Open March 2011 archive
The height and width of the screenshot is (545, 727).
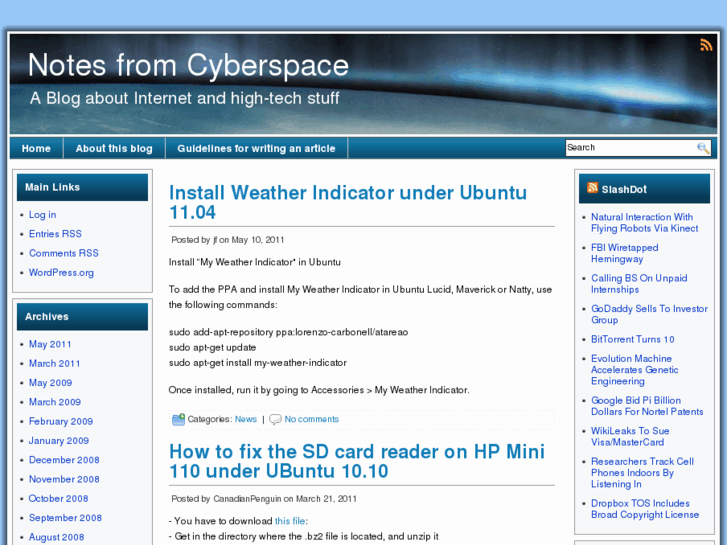pos(54,364)
